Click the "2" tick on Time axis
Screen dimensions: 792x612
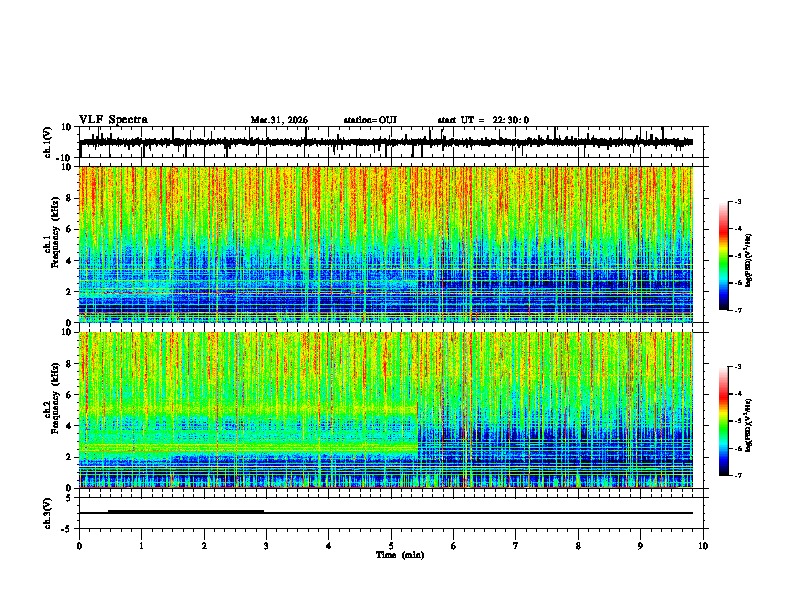point(204,546)
